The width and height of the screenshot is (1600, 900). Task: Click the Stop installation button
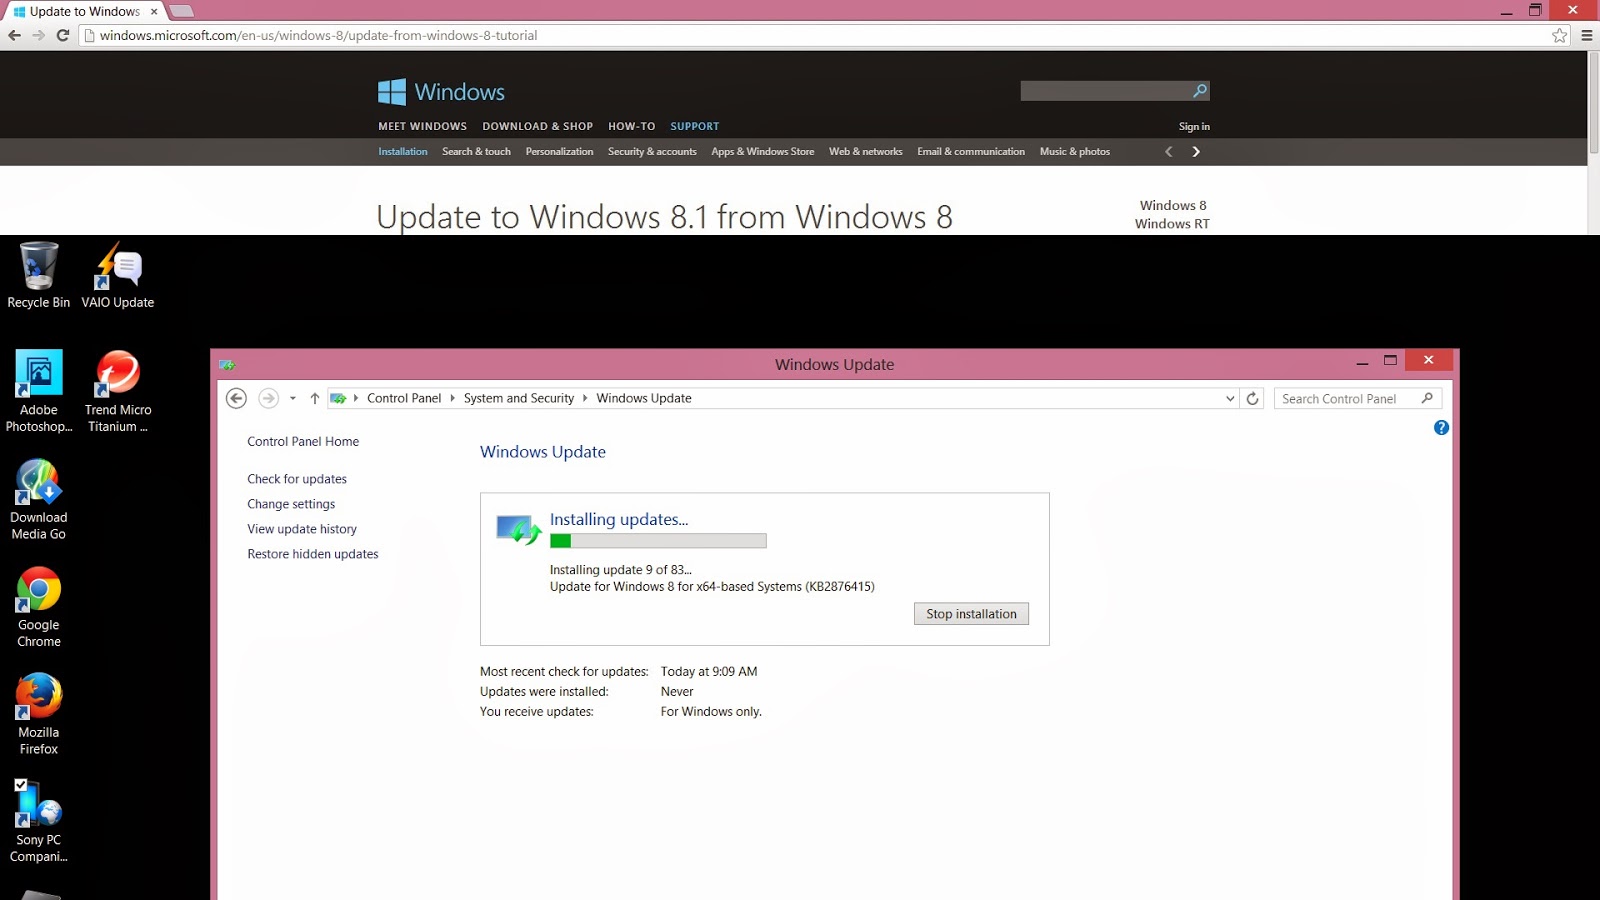[971, 614]
